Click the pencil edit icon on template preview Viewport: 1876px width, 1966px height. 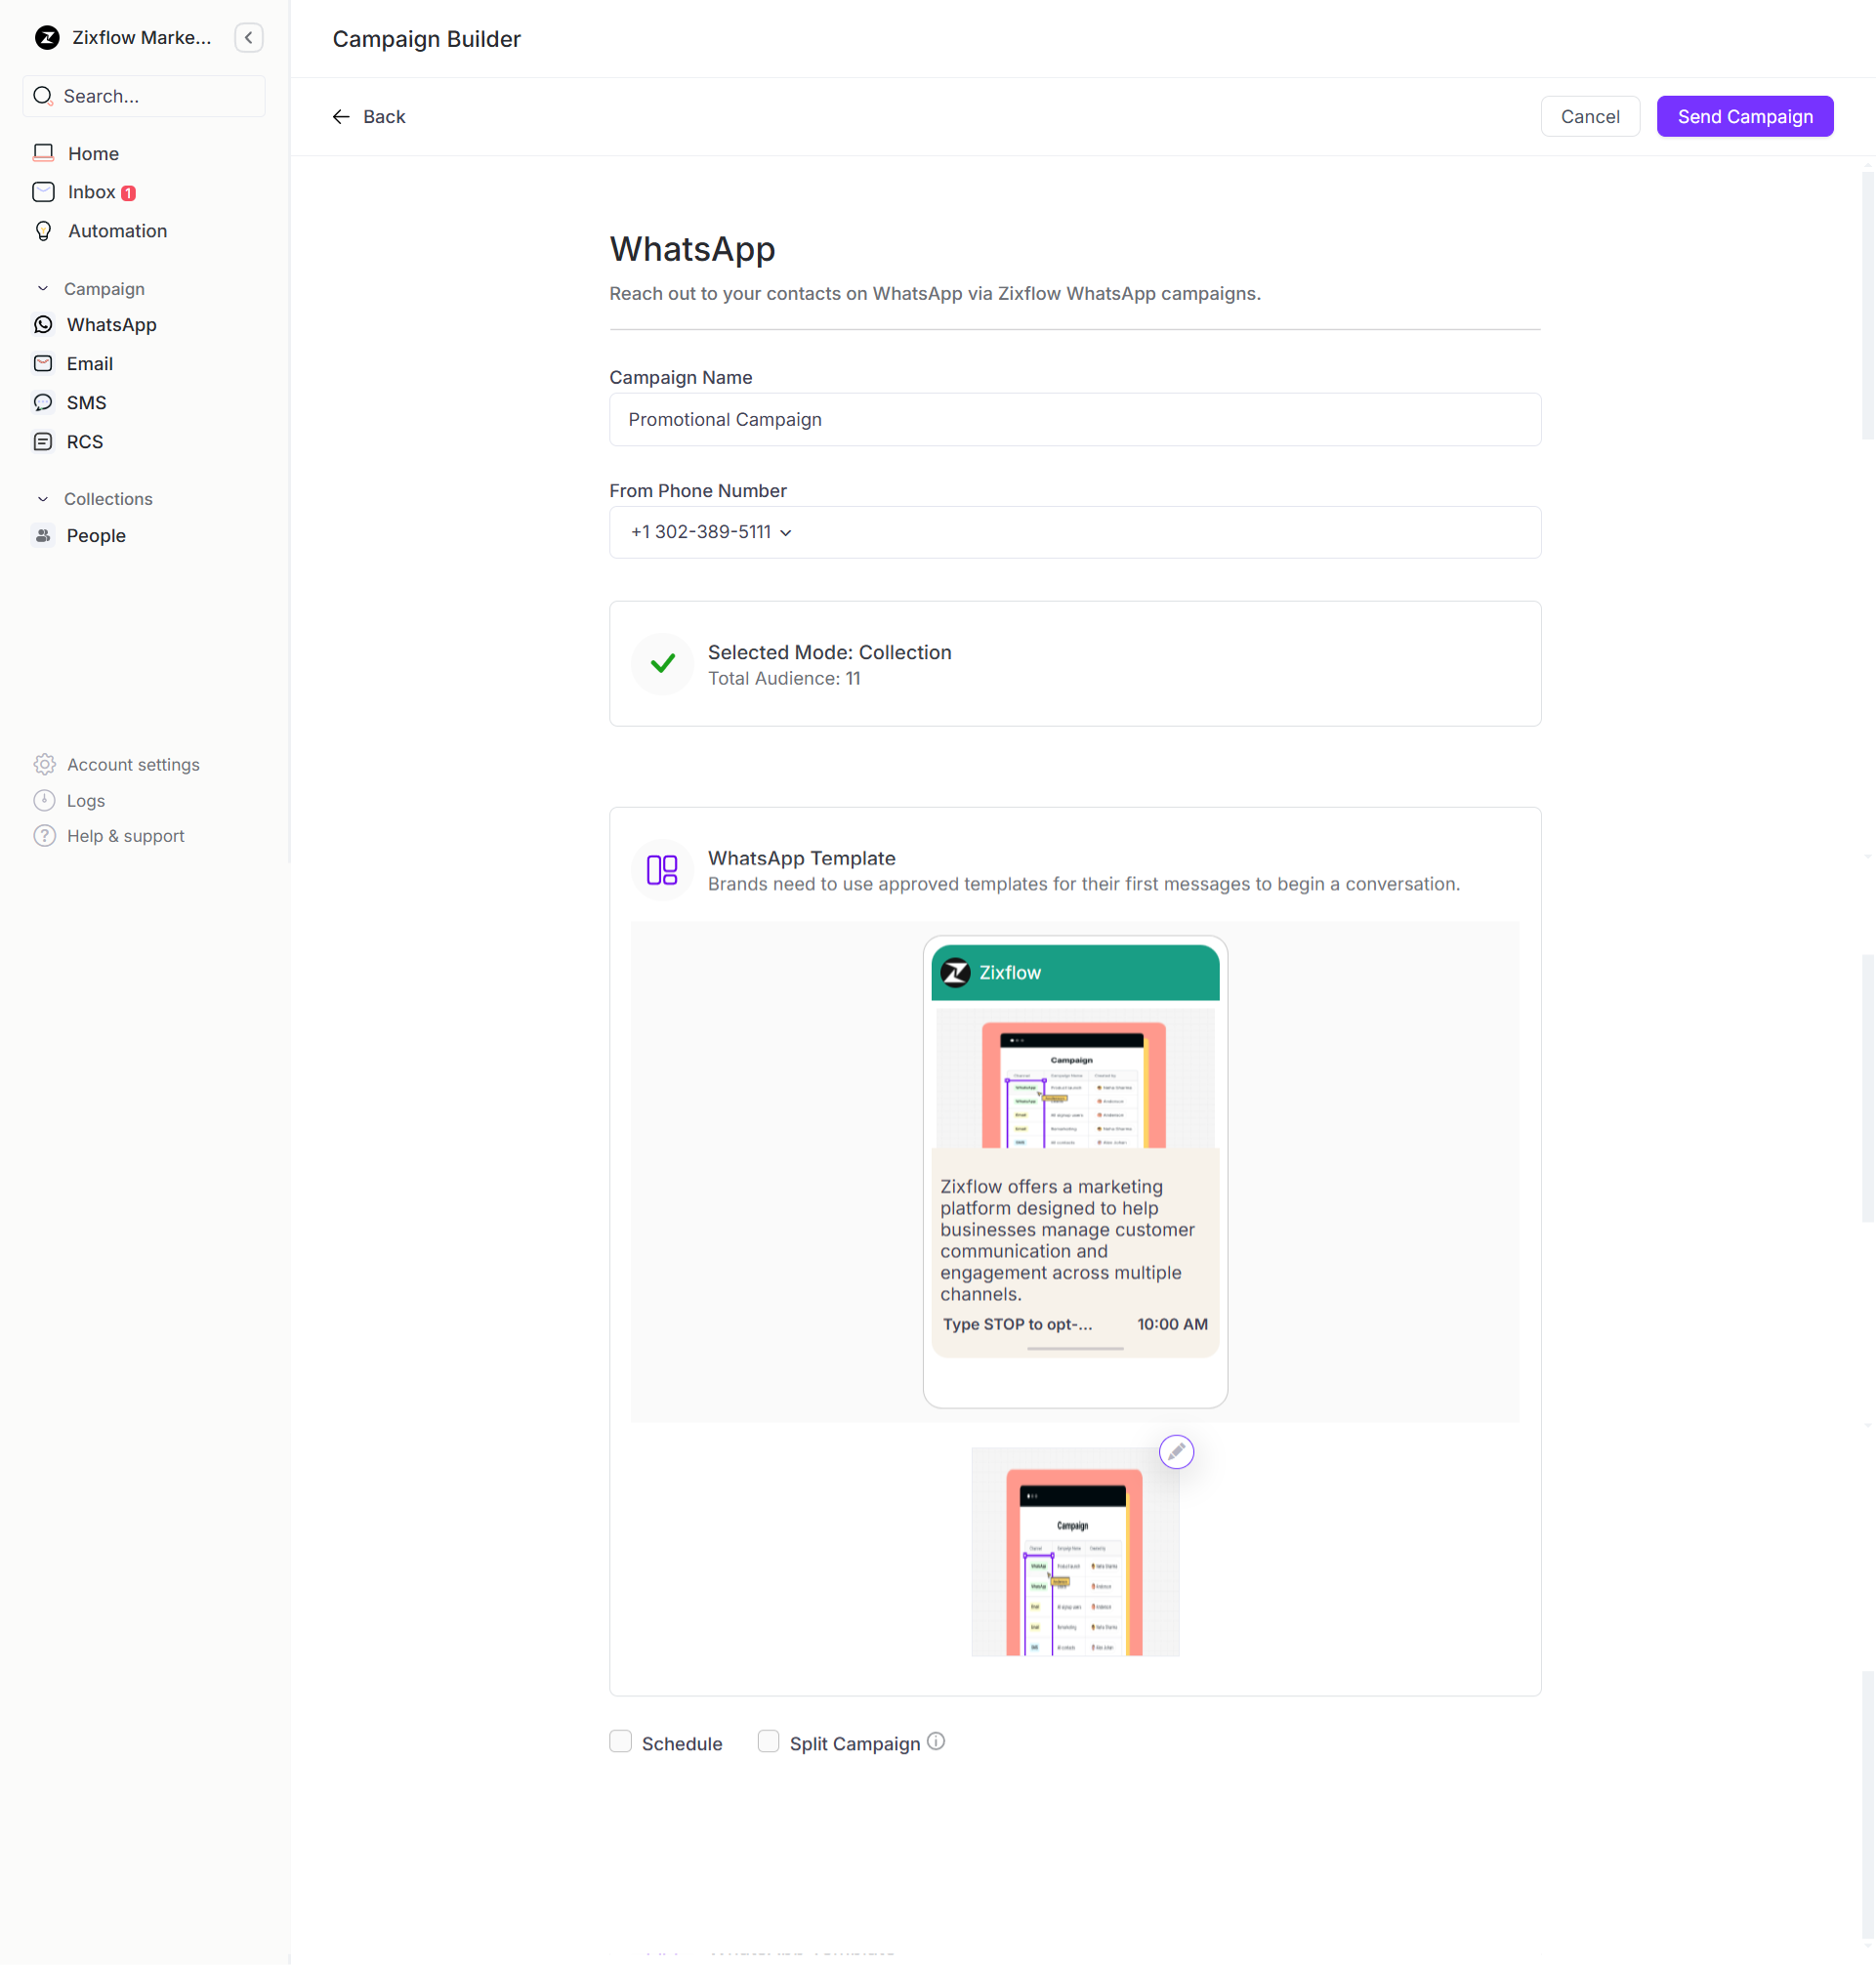pyautogui.click(x=1176, y=1452)
